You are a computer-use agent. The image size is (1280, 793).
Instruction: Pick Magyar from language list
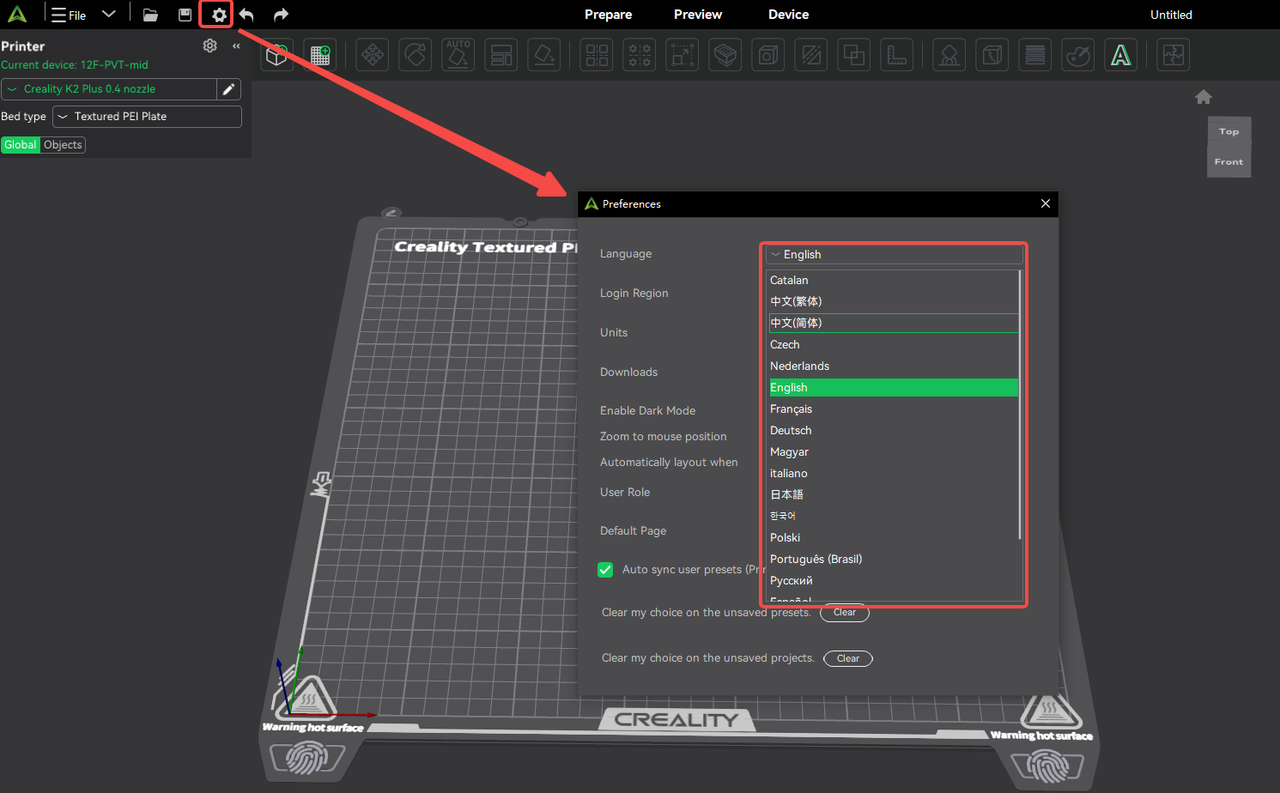coord(892,452)
